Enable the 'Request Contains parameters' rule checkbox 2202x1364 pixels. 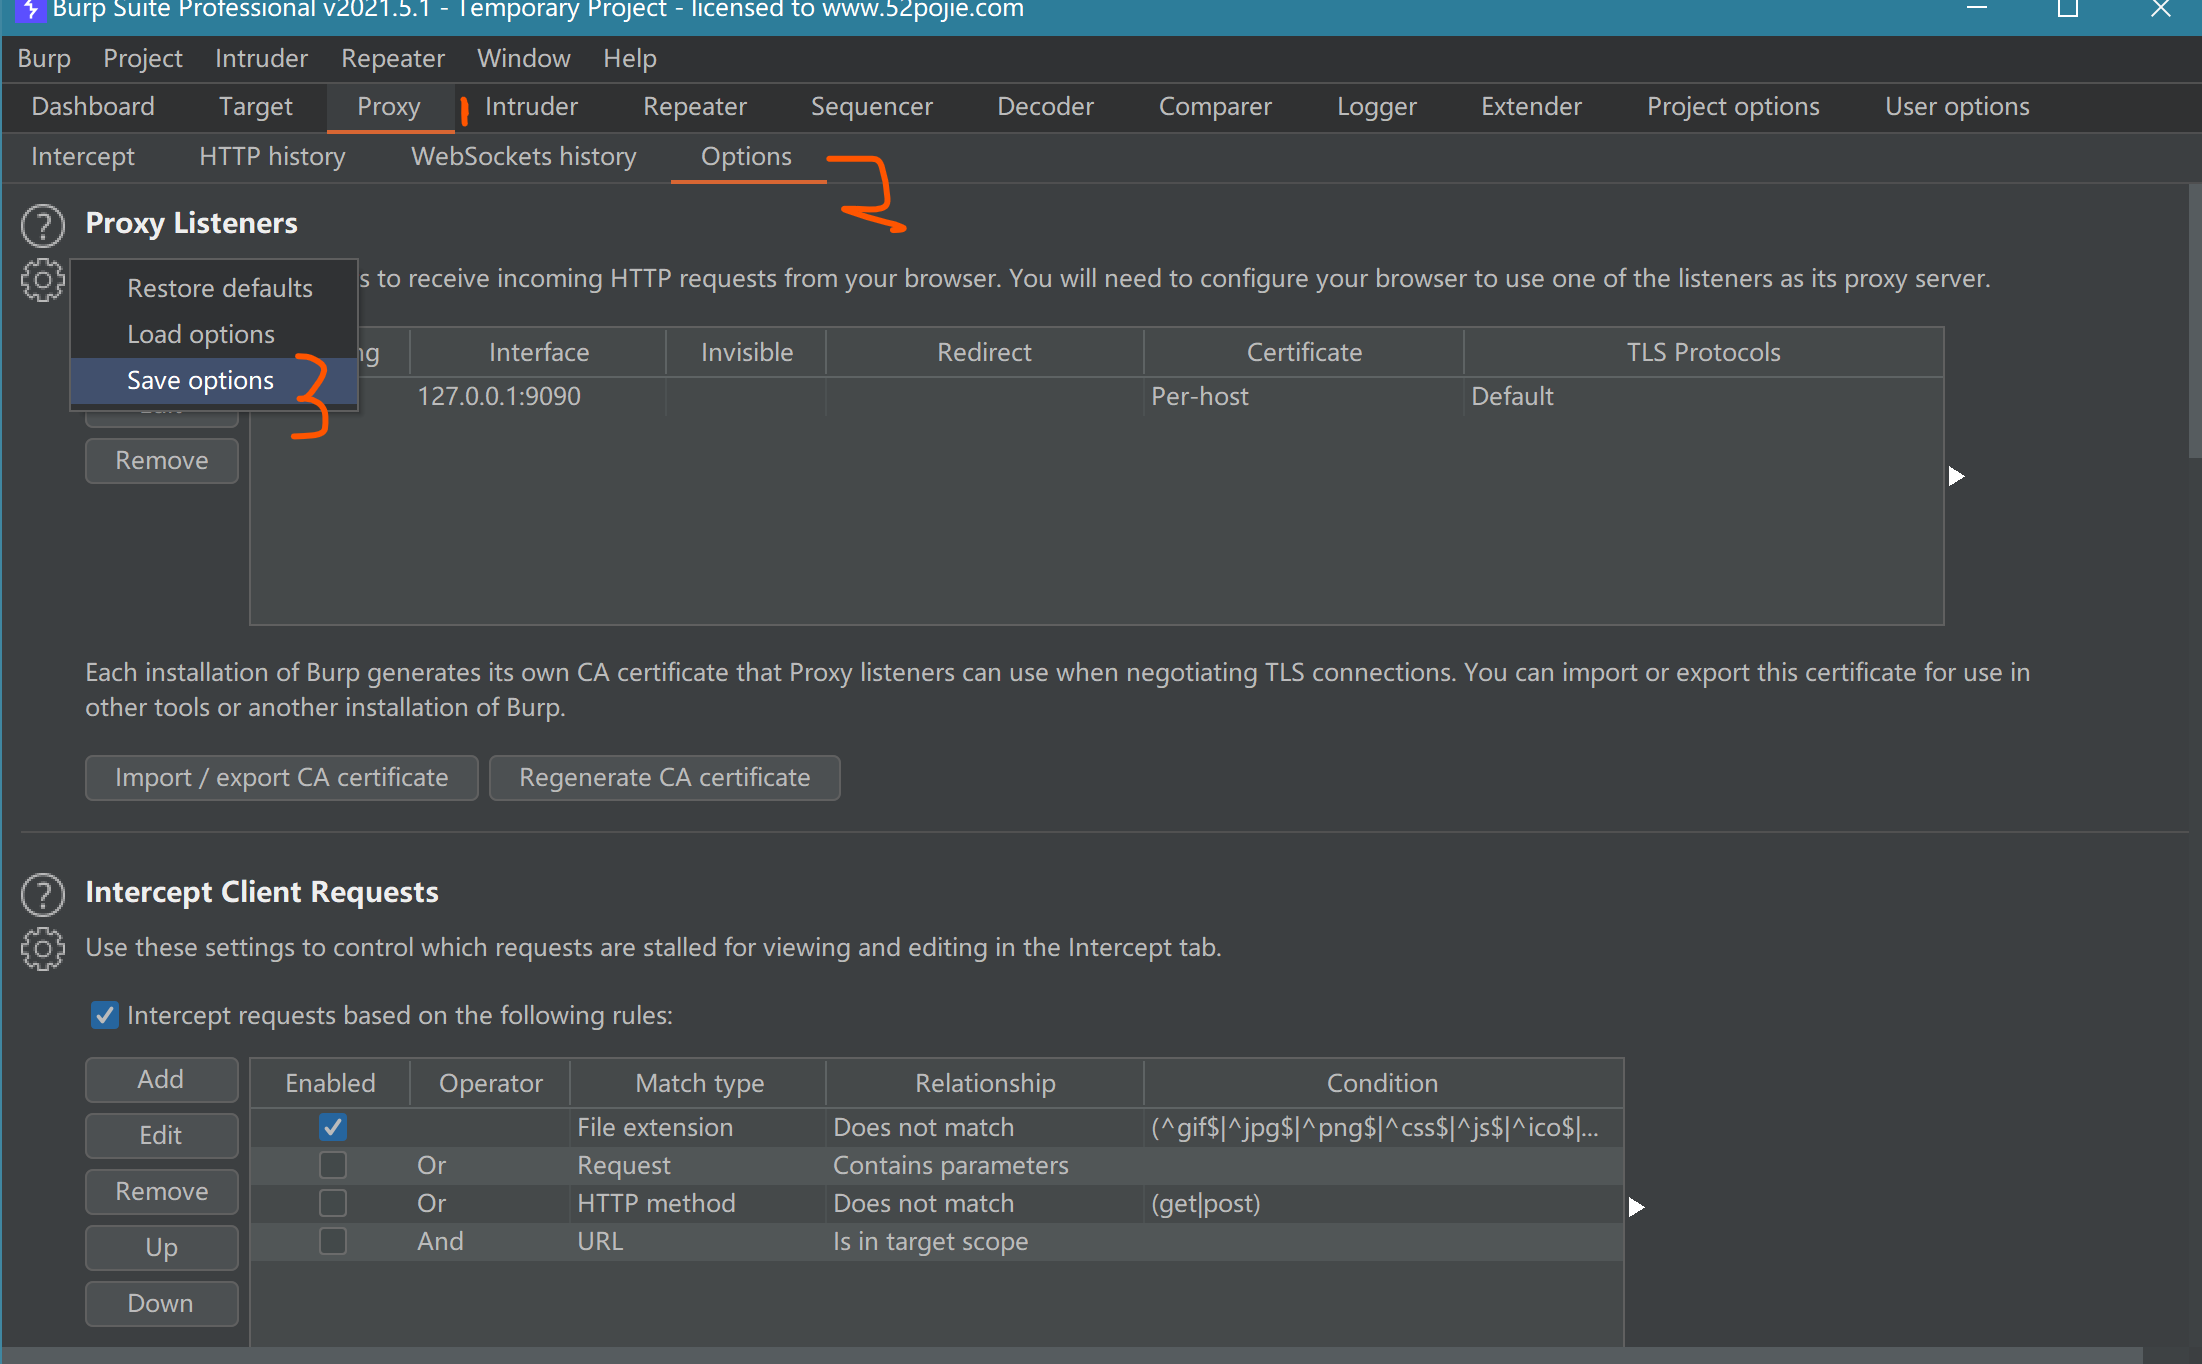(x=333, y=1165)
